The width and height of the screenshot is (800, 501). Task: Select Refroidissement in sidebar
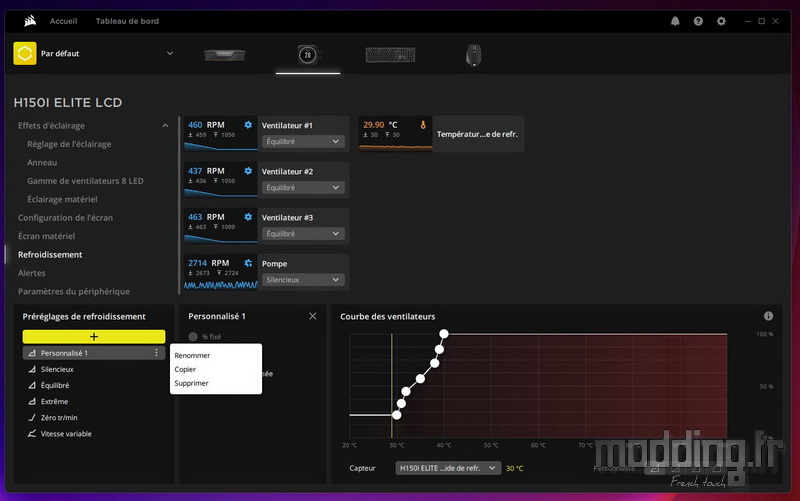tap(50, 254)
